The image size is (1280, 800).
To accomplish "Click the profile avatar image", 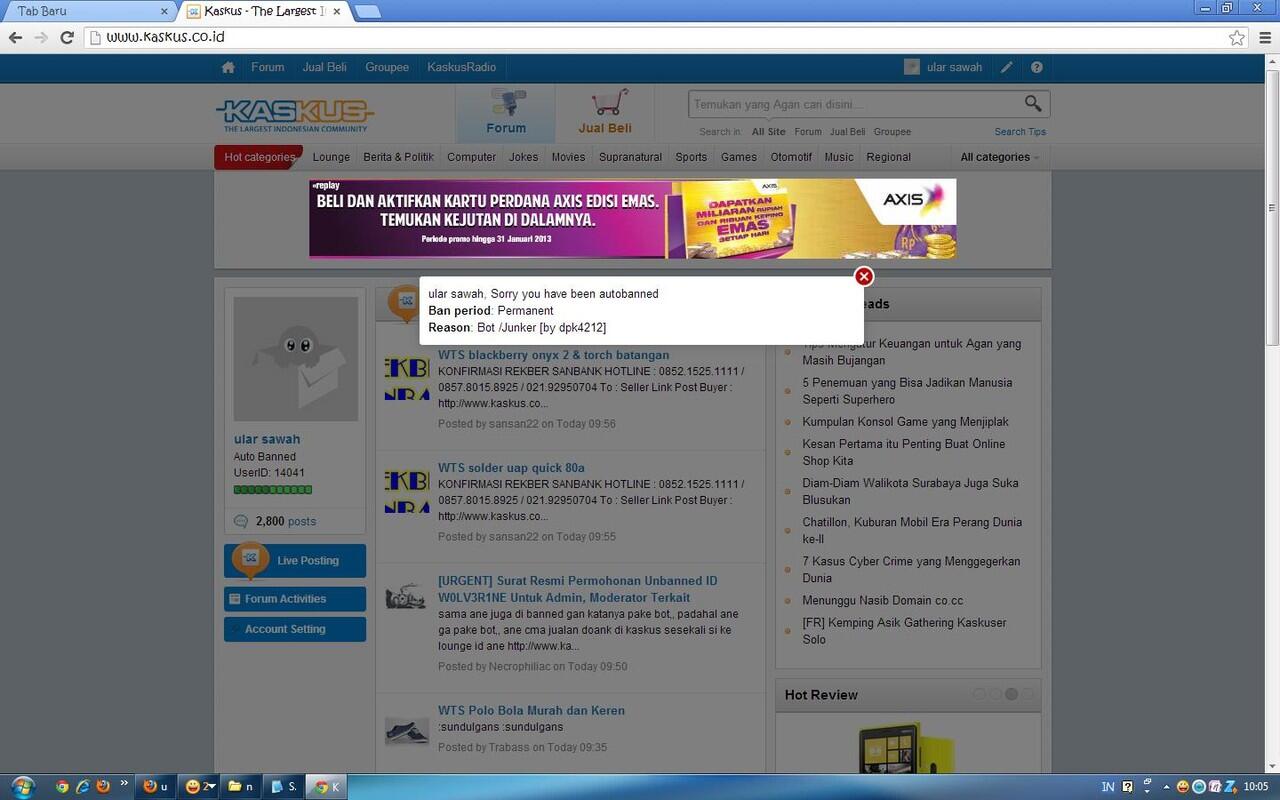I will (295, 359).
